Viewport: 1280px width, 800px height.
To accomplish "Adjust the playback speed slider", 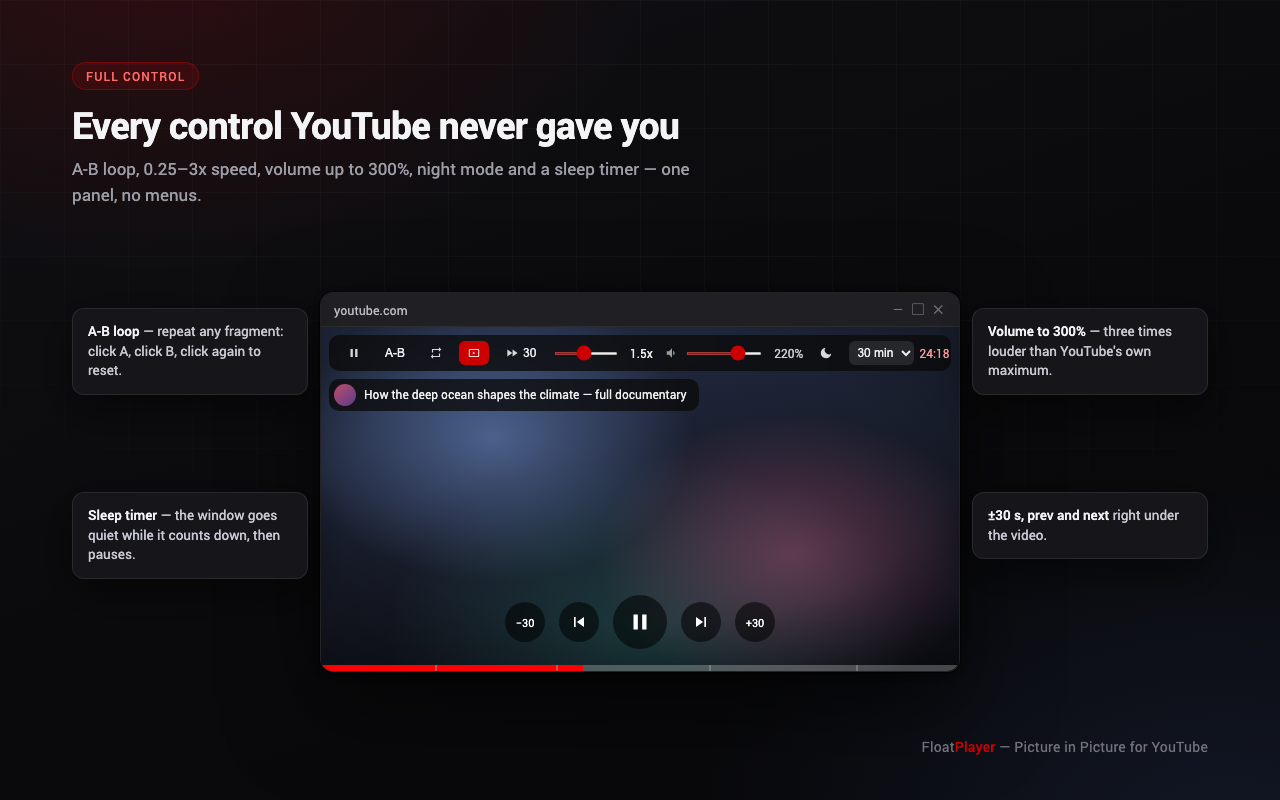I will (586, 353).
